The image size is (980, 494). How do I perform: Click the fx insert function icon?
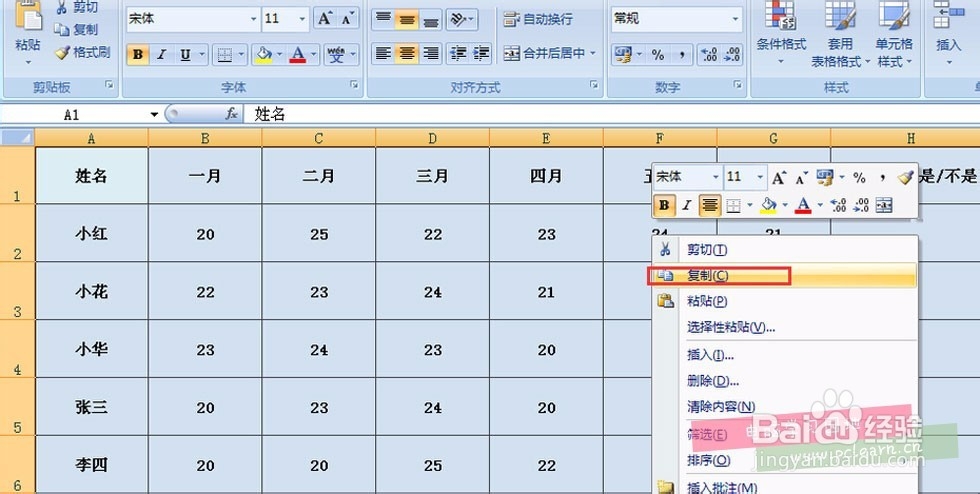[231, 114]
